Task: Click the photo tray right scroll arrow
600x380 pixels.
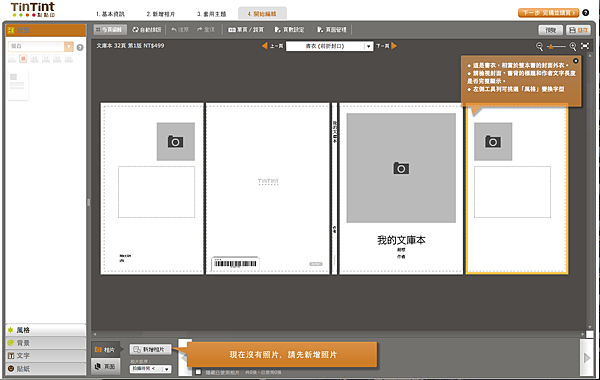Action: (x=587, y=358)
